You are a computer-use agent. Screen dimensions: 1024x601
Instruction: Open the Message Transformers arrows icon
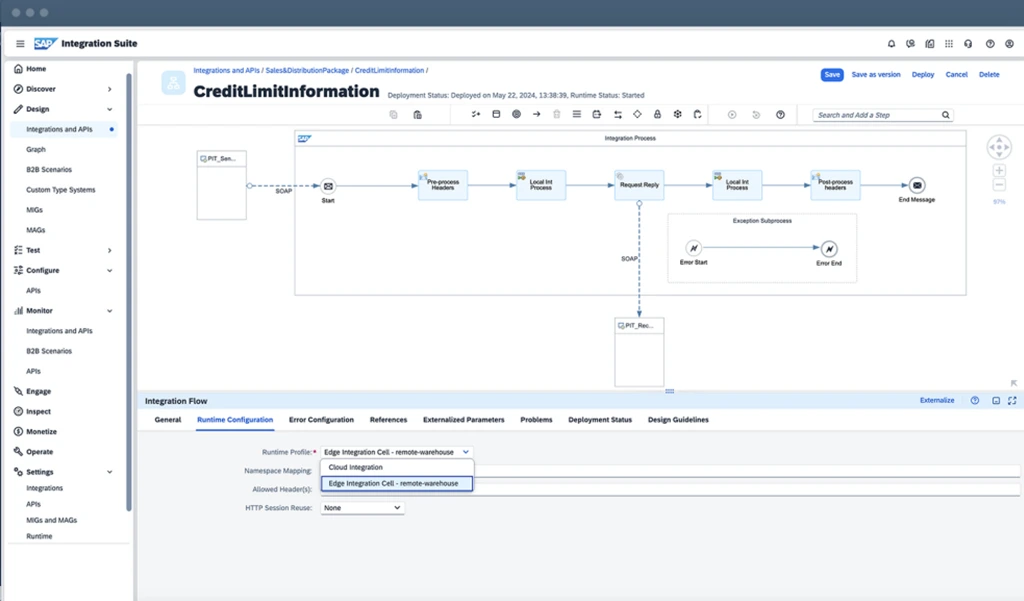[618, 114]
